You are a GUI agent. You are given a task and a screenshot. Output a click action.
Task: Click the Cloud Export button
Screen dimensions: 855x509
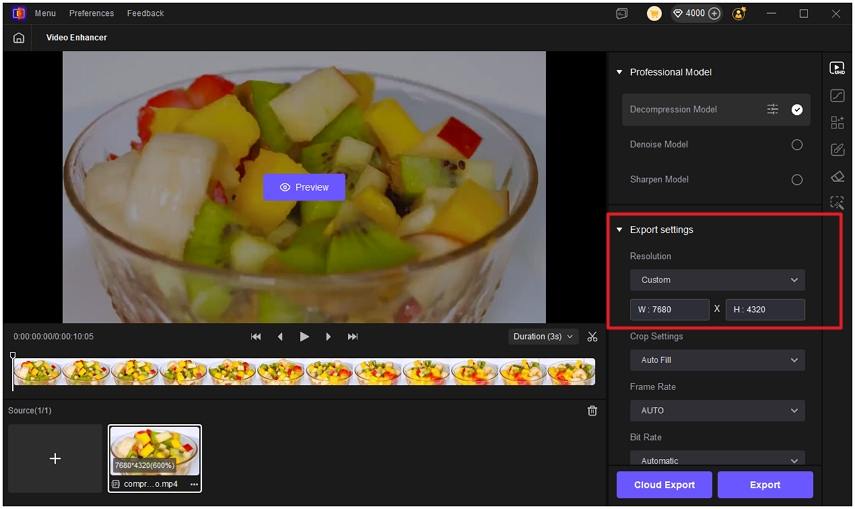click(x=664, y=485)
